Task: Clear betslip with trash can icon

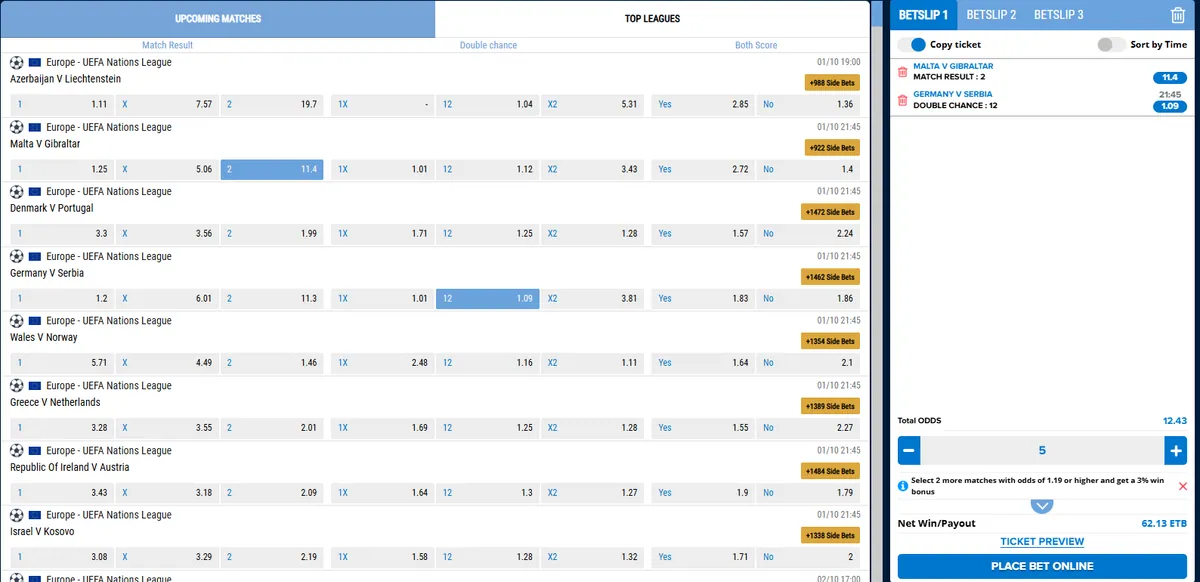Action: tap(1177, 15)
